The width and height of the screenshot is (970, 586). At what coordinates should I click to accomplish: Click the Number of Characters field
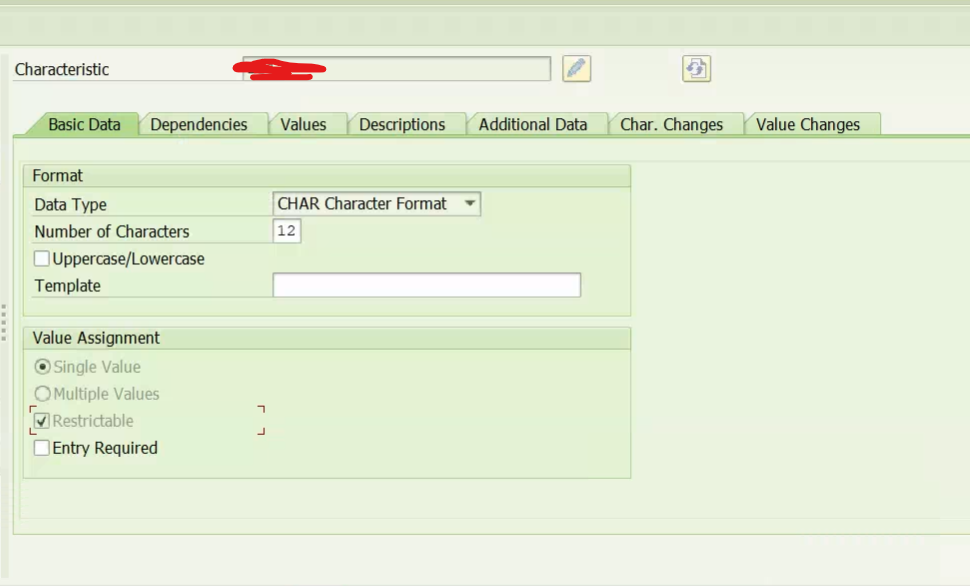[287, 232]
